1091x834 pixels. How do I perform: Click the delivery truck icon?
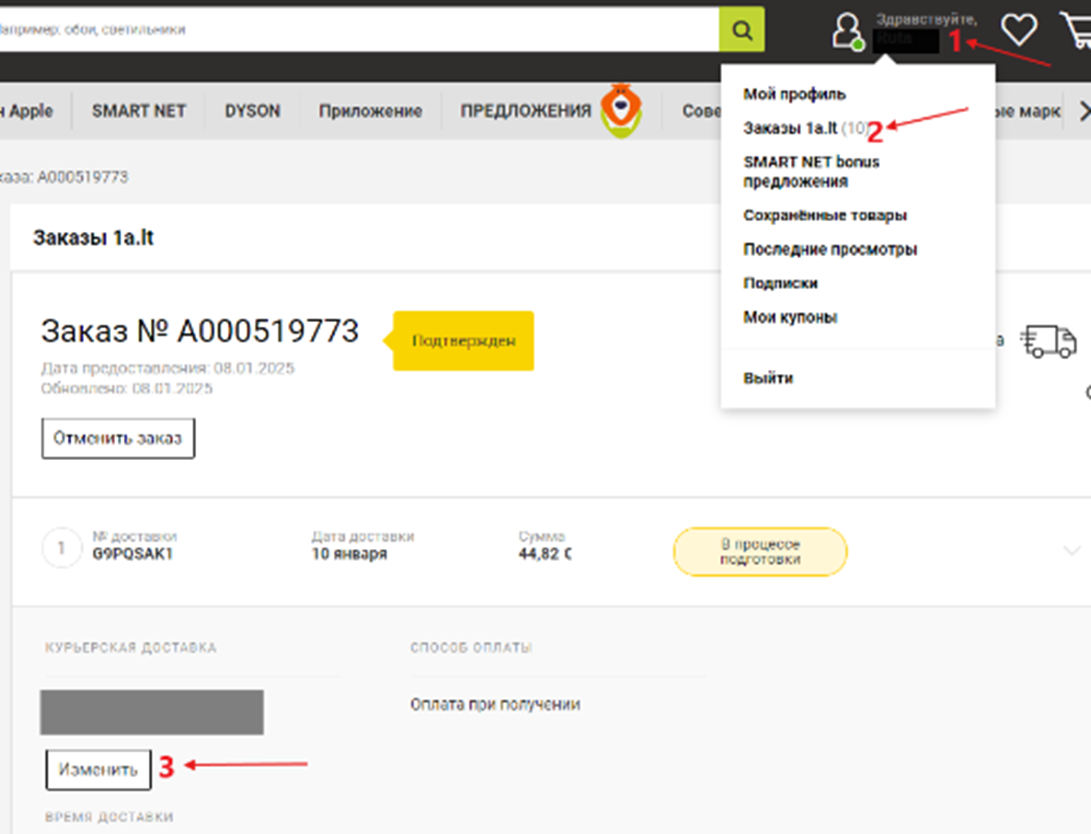point(1049,342)
